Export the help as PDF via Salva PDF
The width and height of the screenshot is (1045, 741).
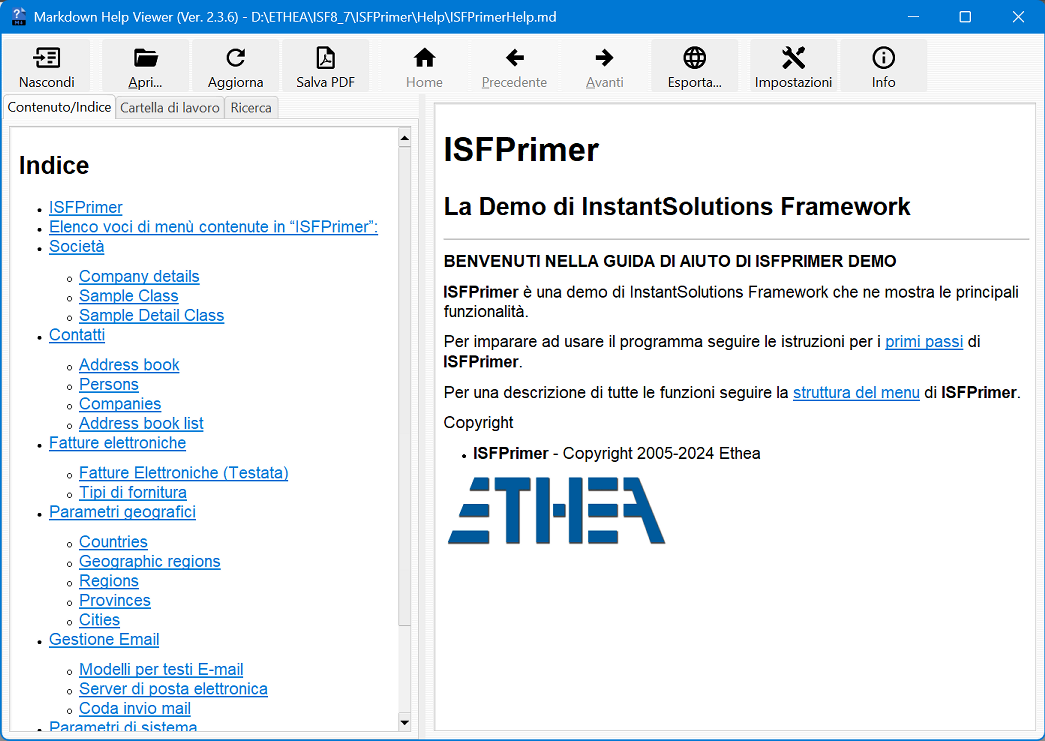(x=325, y=65)
